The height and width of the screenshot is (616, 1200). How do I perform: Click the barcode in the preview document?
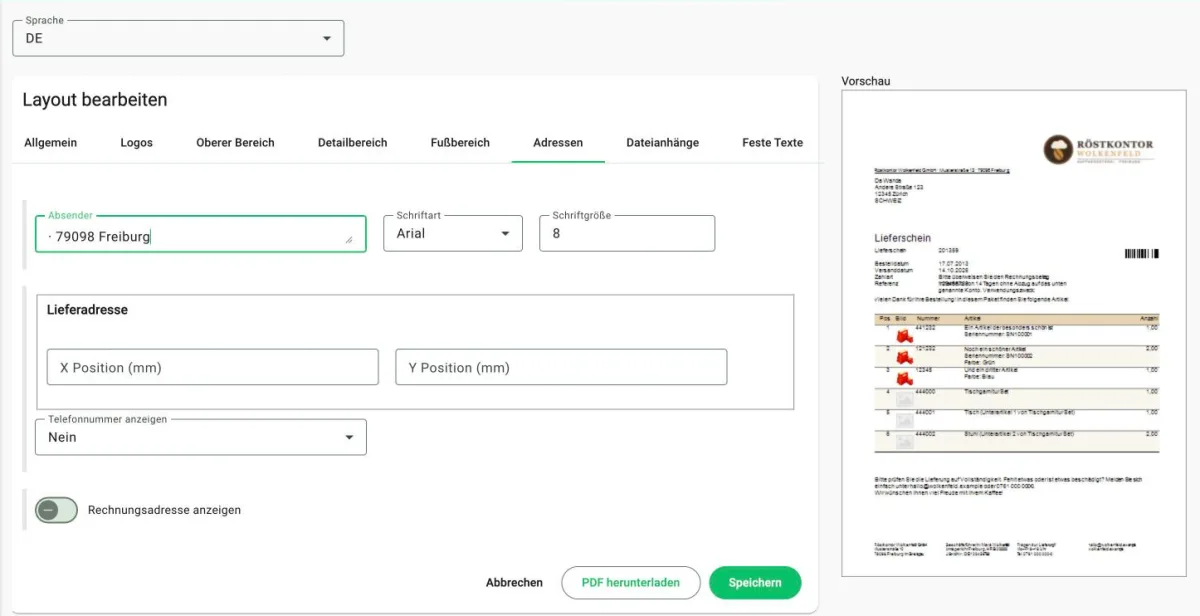[1140, 254]
